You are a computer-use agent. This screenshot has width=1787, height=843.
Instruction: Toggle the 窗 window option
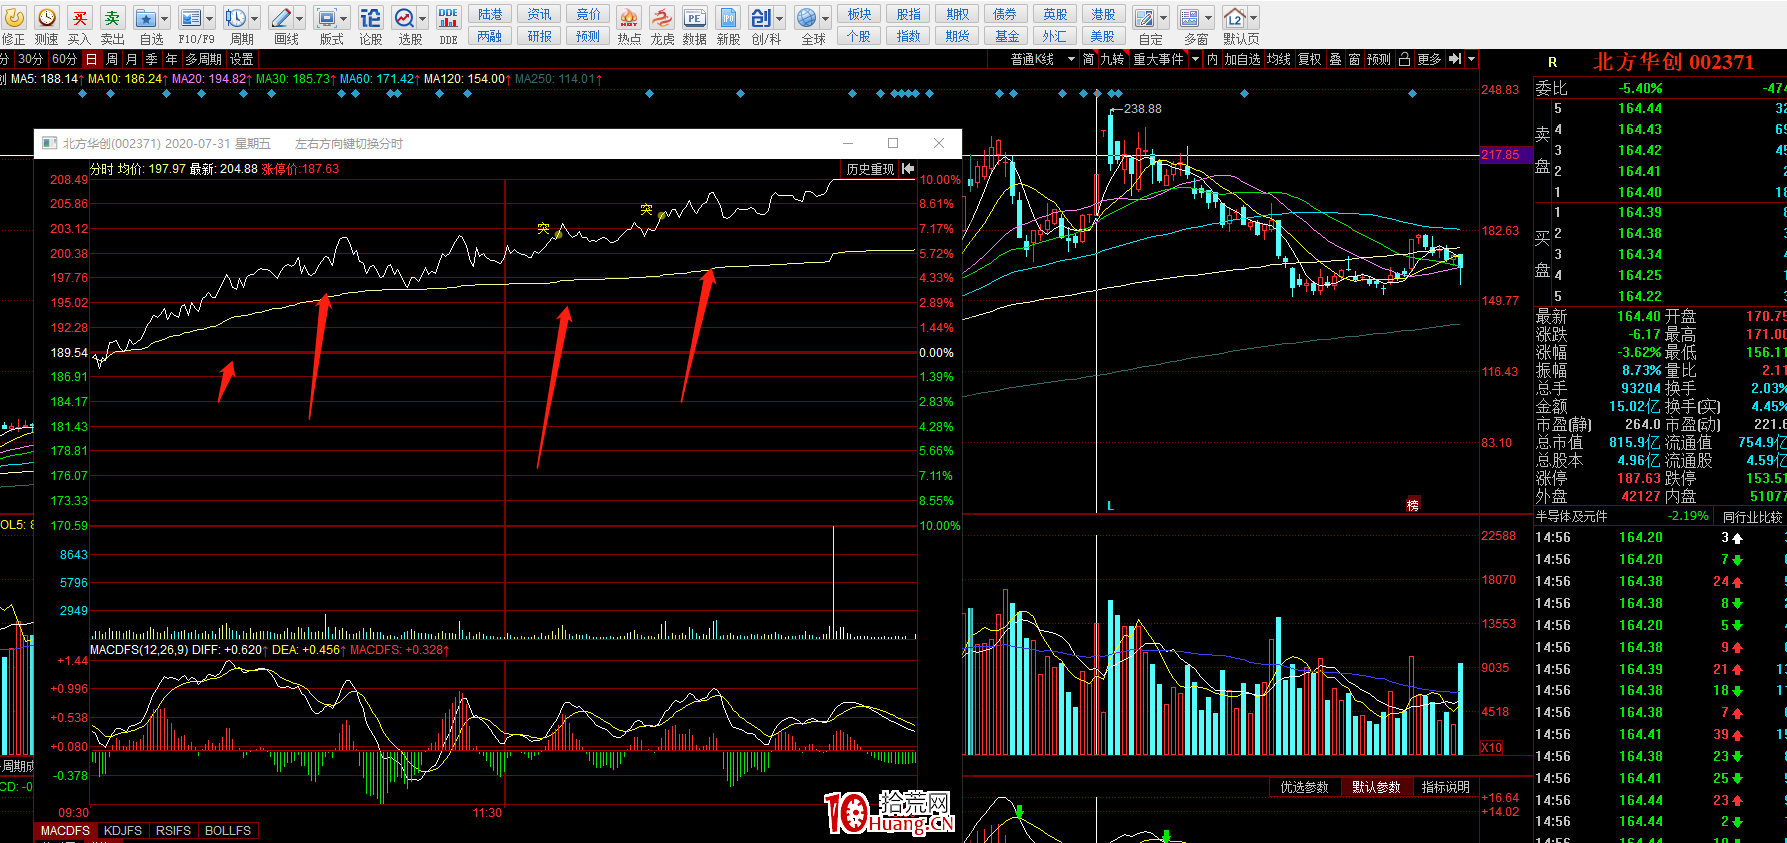click(x=1354, y=59)
